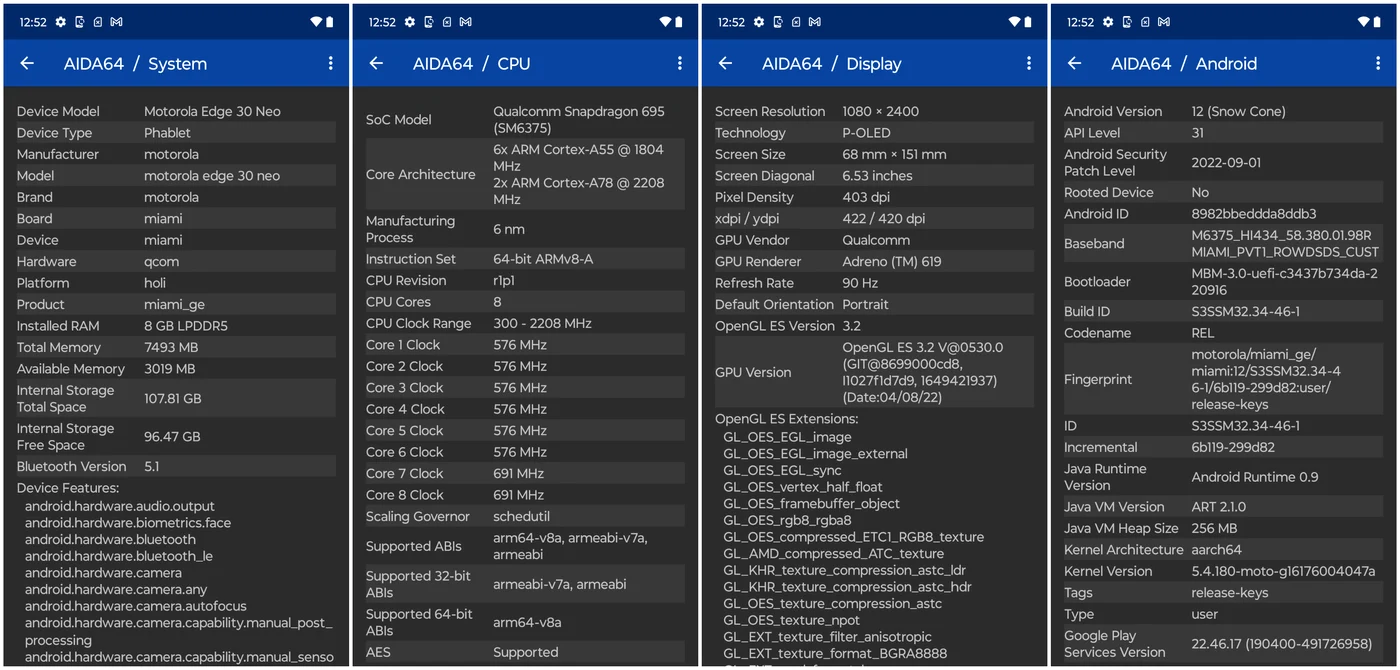Tap the Core 1 Clock row
1400x670 pixels.
523,345
